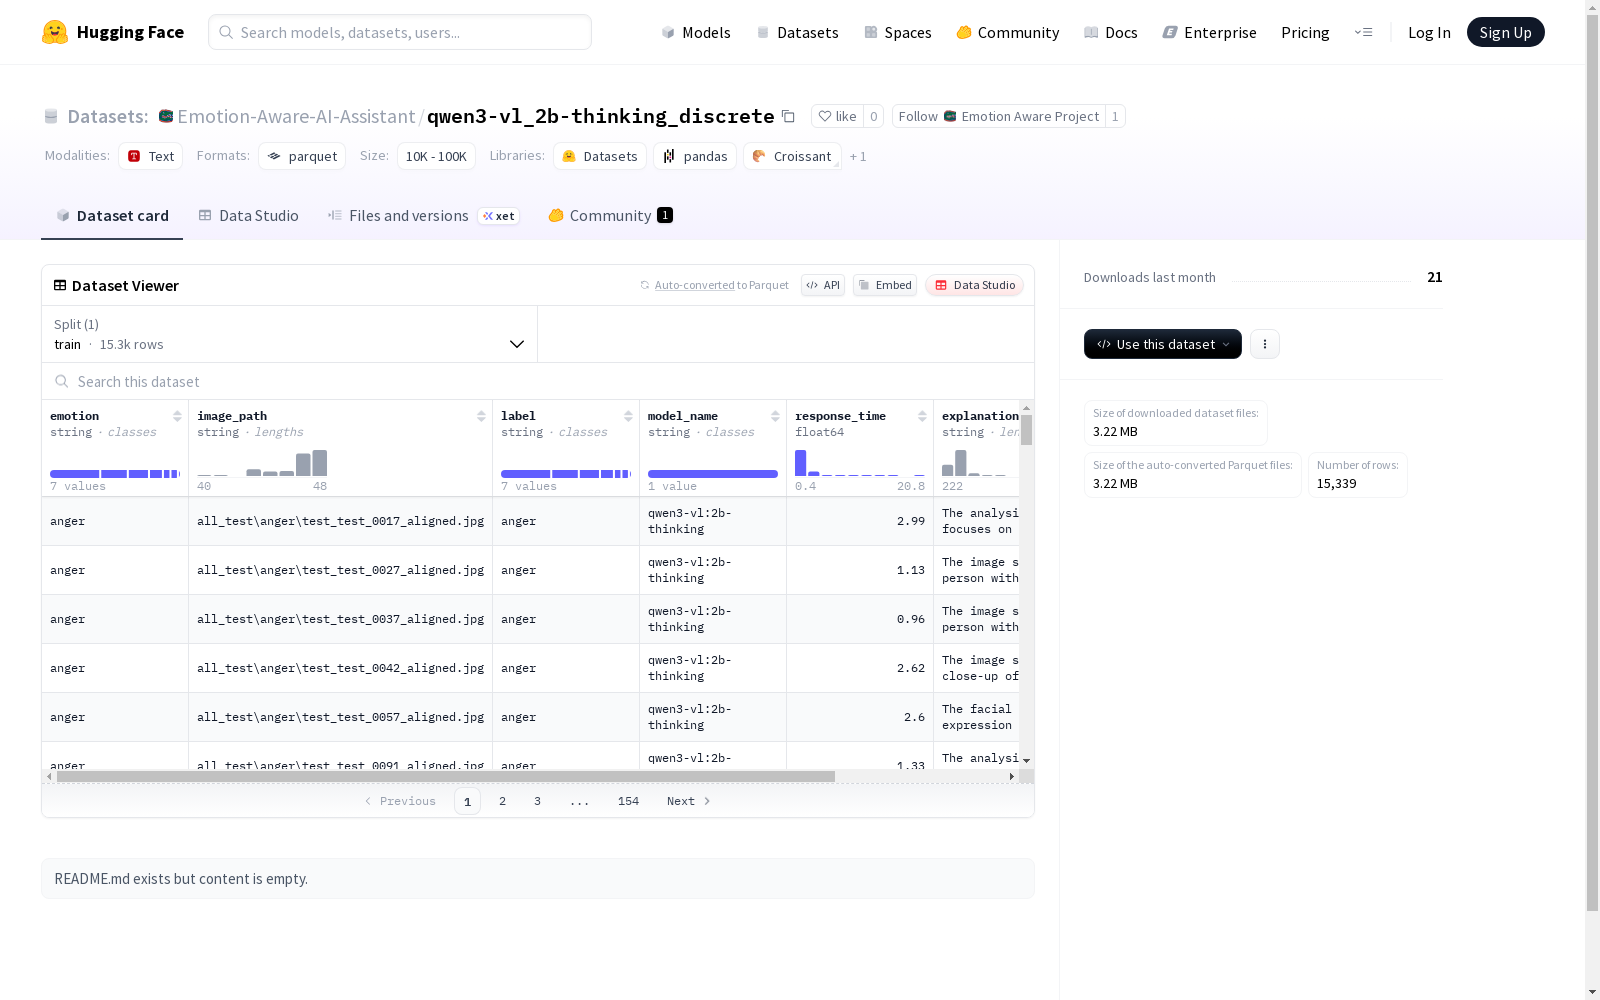The image size is (1600, 1000).
Task: Open Data Studio from the viewer header
Action: click(x=974, y=285)
